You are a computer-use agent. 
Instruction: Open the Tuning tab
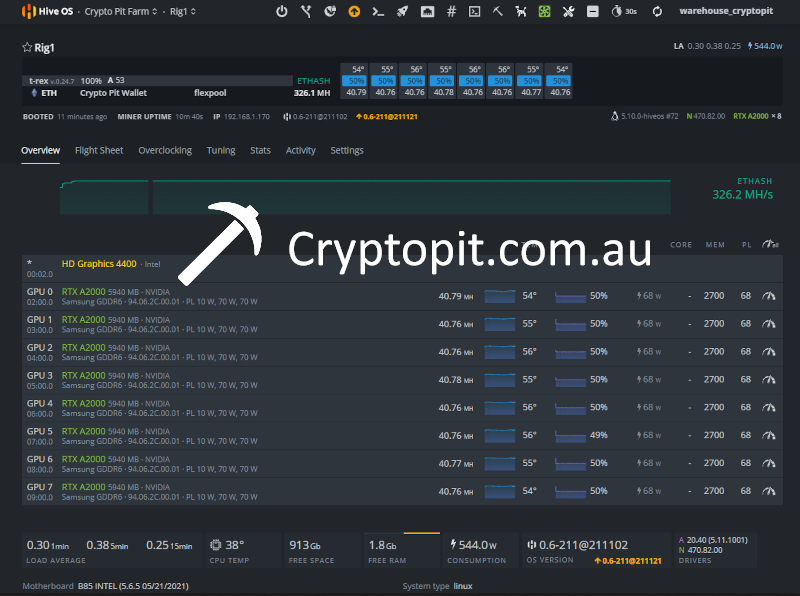(221, 151)
